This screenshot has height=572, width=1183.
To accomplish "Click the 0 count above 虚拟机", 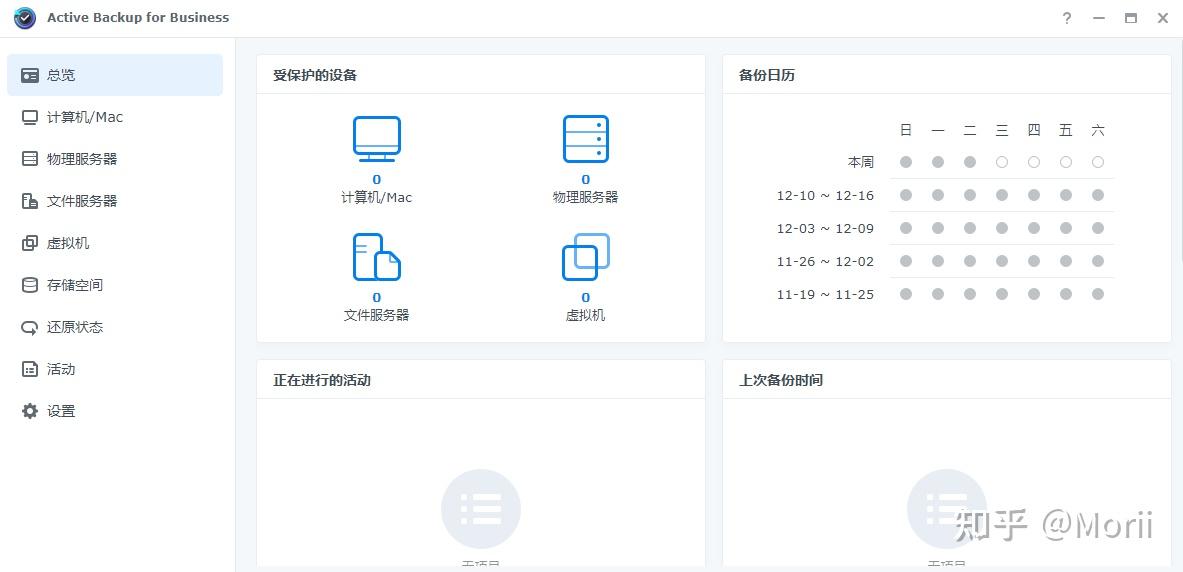I will tap(585, 297).
